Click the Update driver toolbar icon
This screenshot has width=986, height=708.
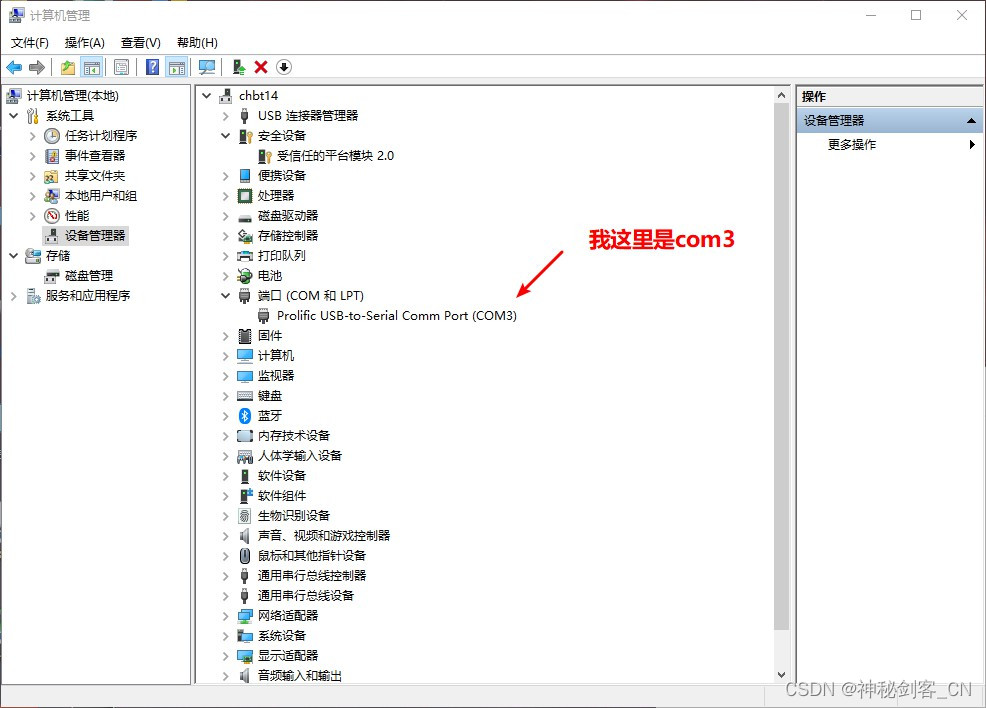coord(238,67)
